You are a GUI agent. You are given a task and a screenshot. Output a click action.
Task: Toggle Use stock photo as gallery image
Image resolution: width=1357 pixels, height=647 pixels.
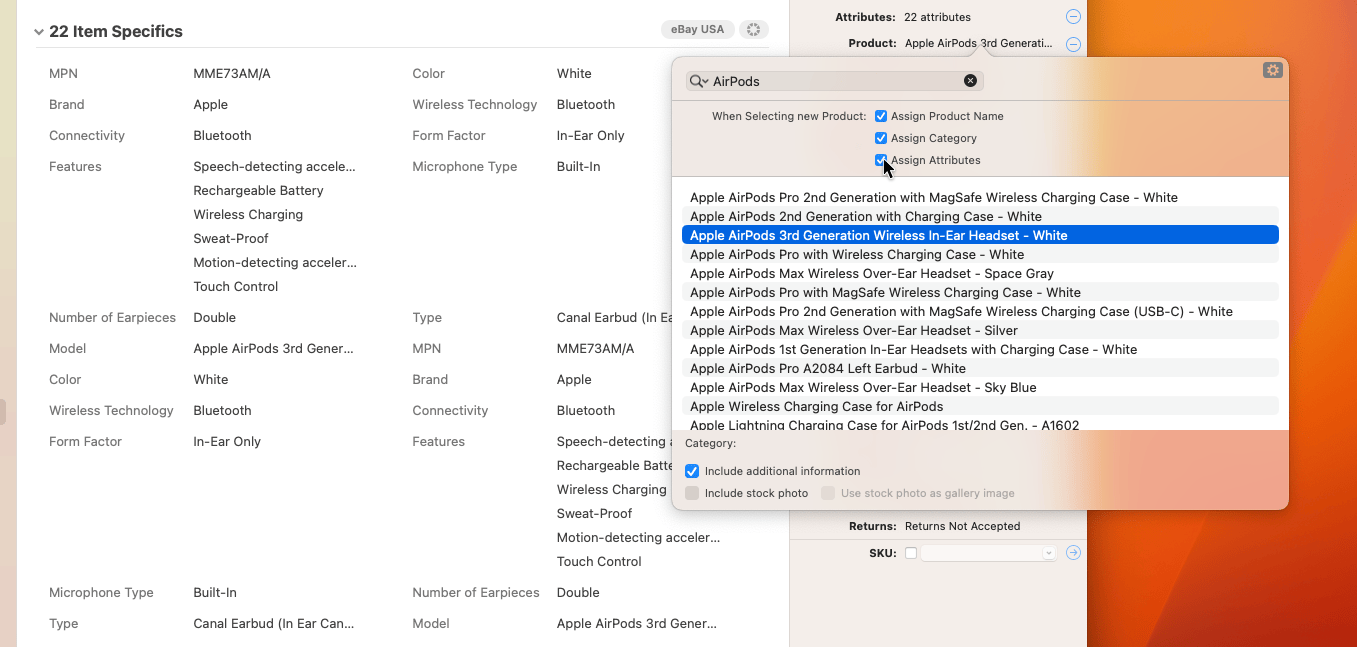click(828, 493)
